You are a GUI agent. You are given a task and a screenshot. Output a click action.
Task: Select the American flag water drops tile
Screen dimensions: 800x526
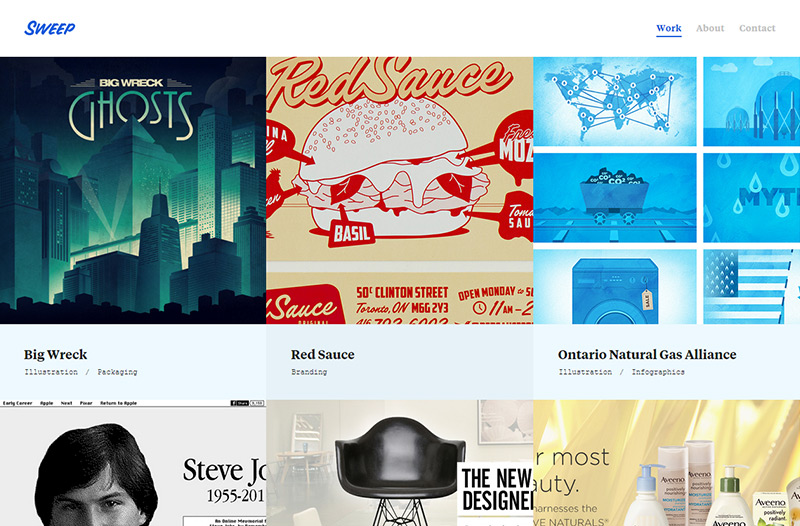(751, 286)
